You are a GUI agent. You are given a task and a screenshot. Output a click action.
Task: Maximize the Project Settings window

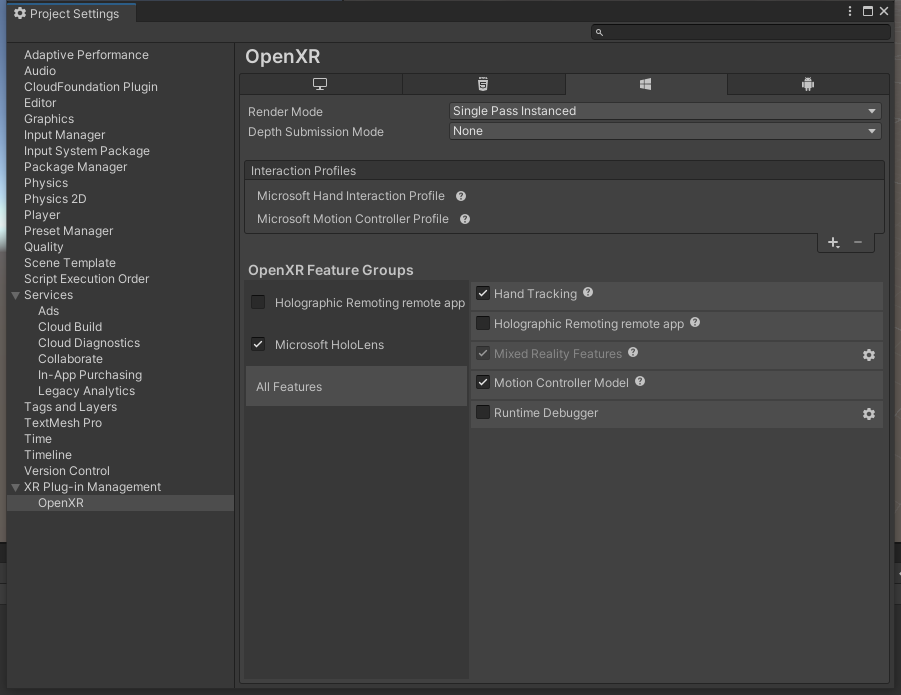(868, 11)
